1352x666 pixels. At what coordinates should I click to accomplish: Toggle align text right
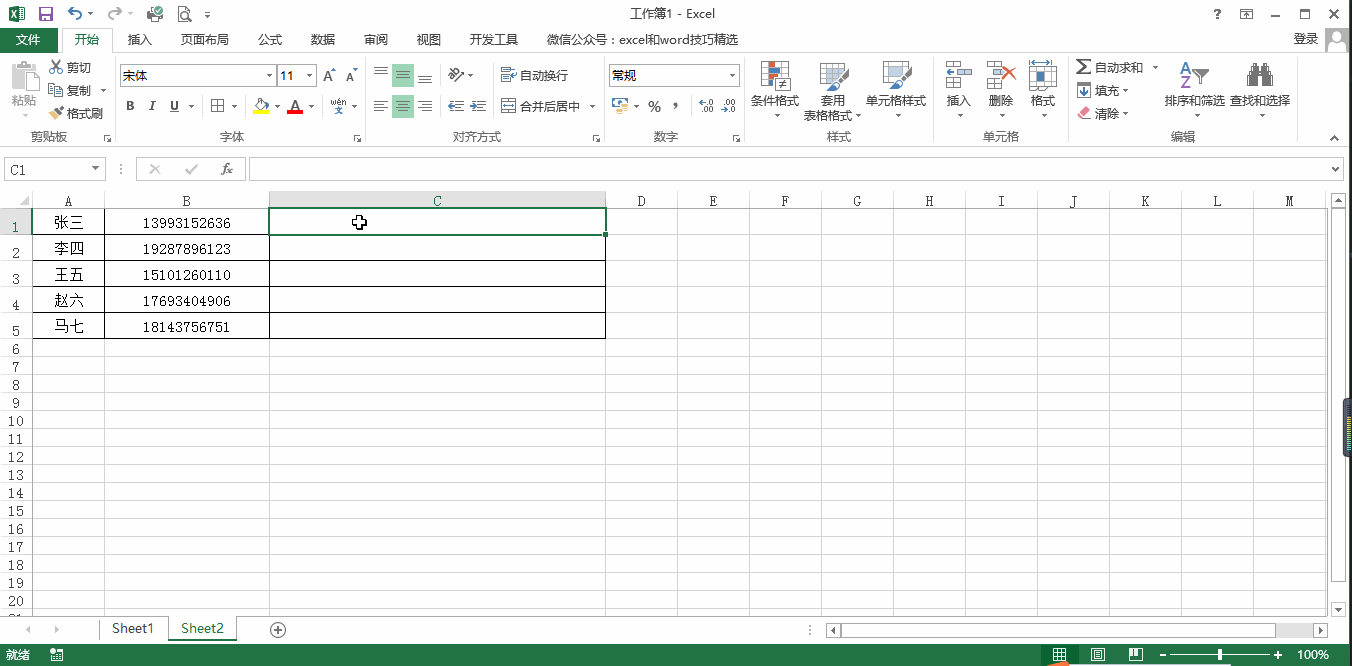(425, 106)
